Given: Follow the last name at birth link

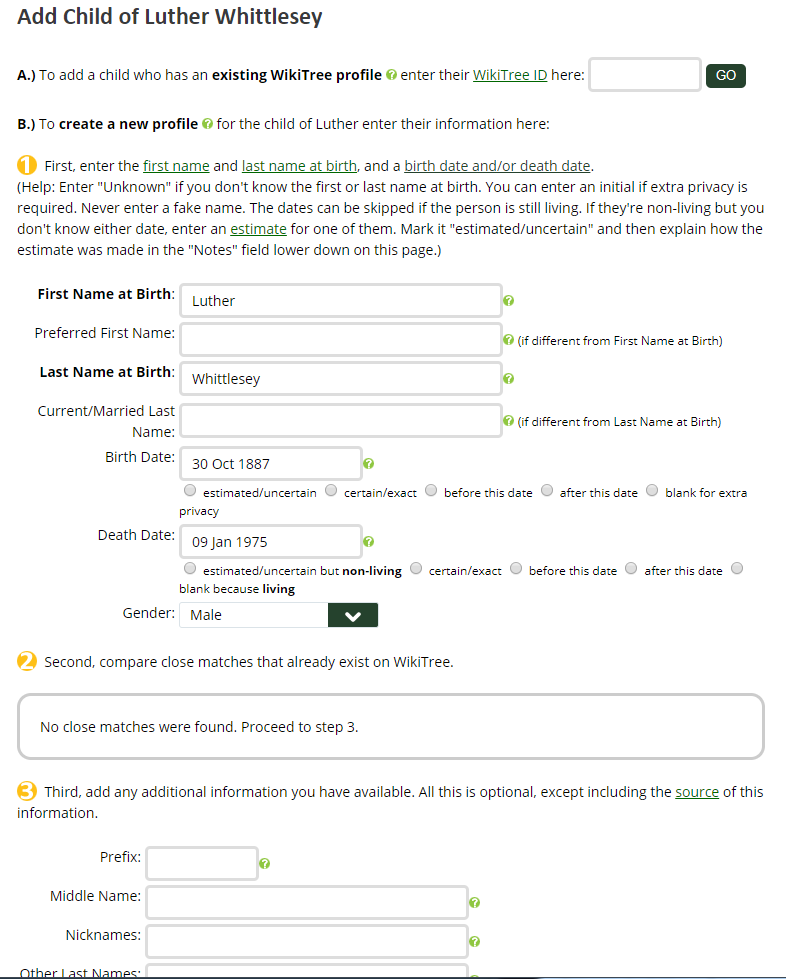Looking at the screenshot, I should coord(299,166).
